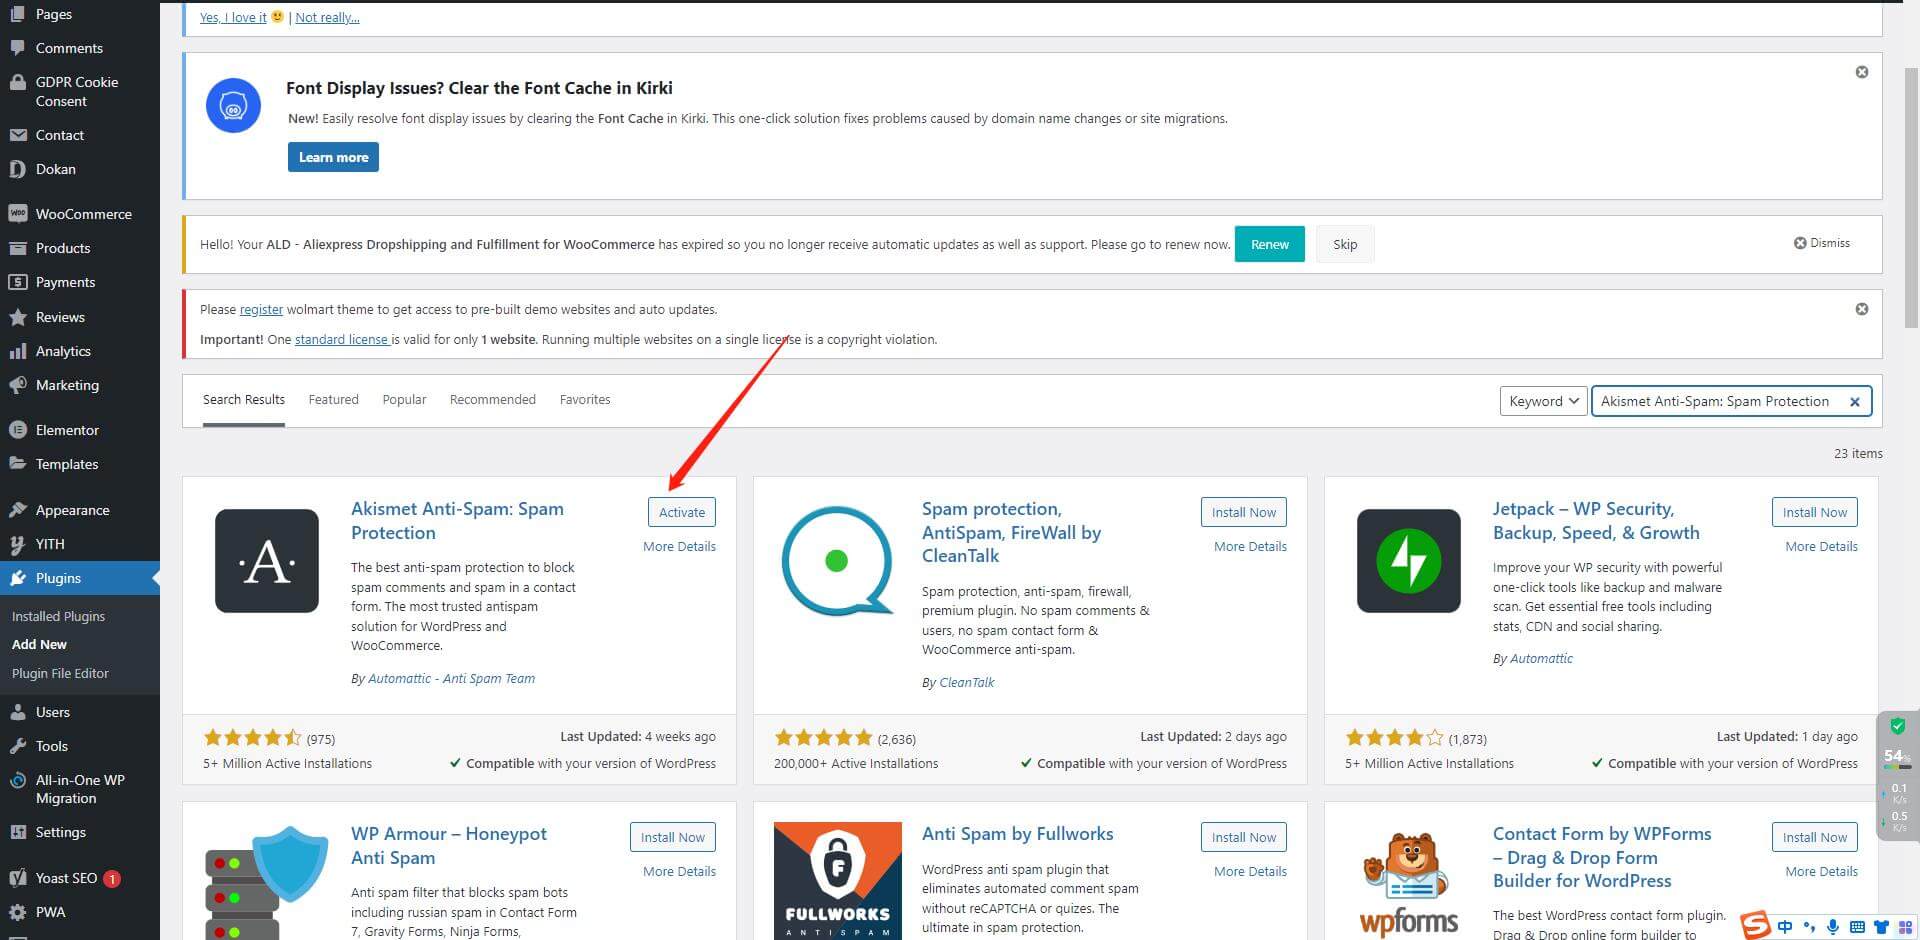Select Add New plugins submenu item
Viewport: 1920px width, 940px height.
tap(39, 644)
